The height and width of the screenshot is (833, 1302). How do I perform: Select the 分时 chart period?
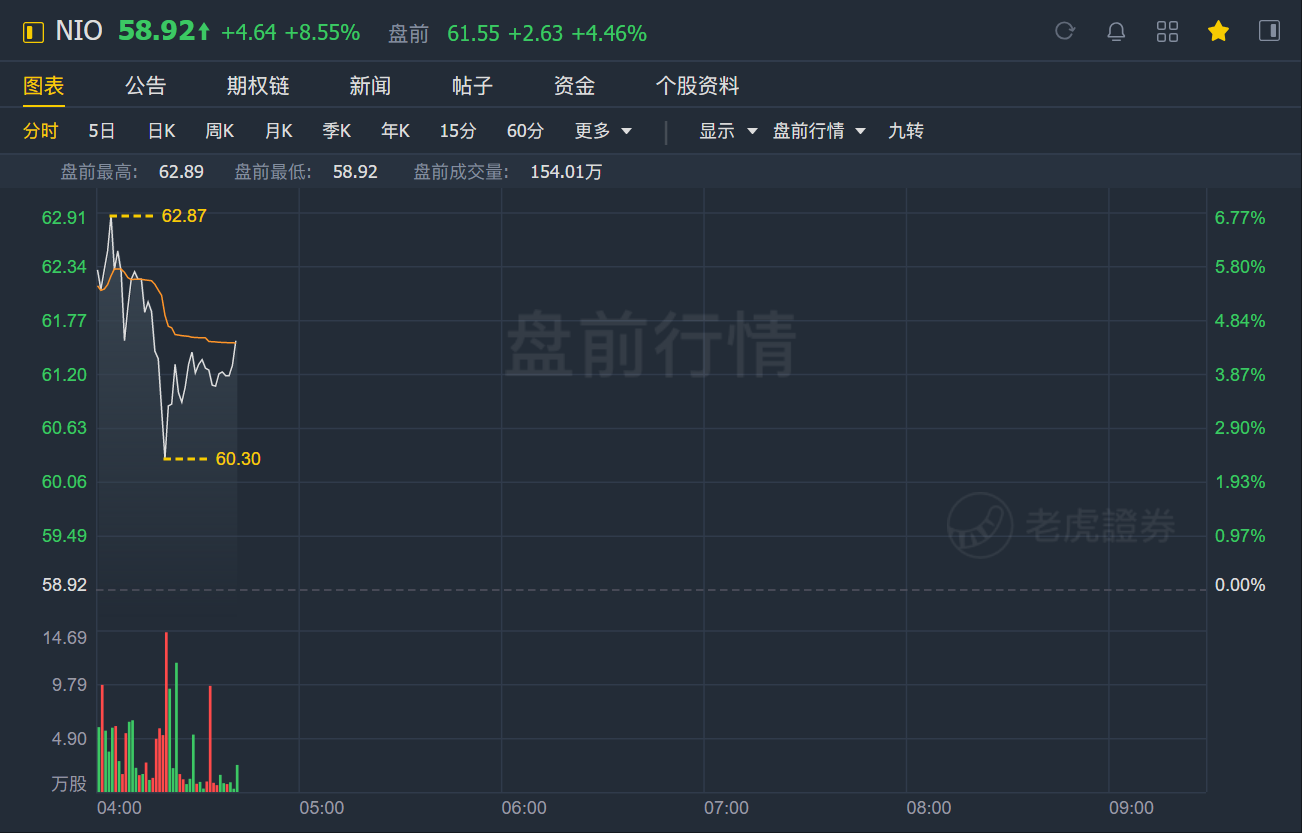click(41, 131)
